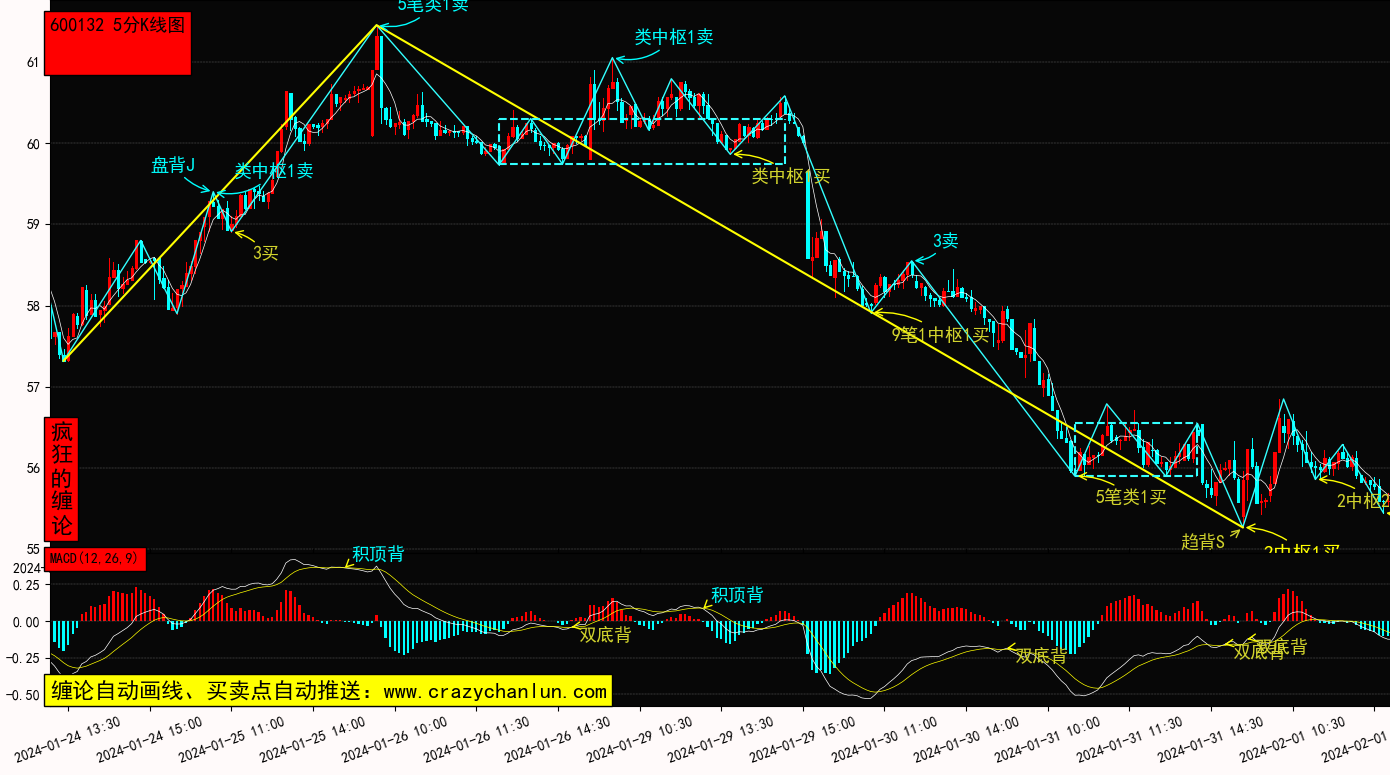This screenshot has width=1390, height=775.
Task: Select the 0.00 MACD zero-line axis value
Action: coord(27,622)
